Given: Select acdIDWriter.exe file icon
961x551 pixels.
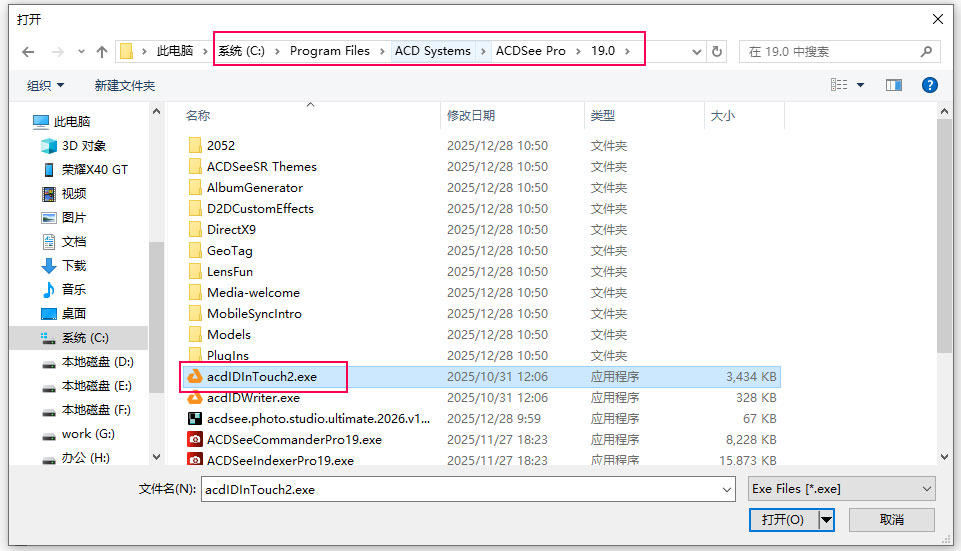Looking at the screenshot, I should pyautogui.click(x=194, y=398).
